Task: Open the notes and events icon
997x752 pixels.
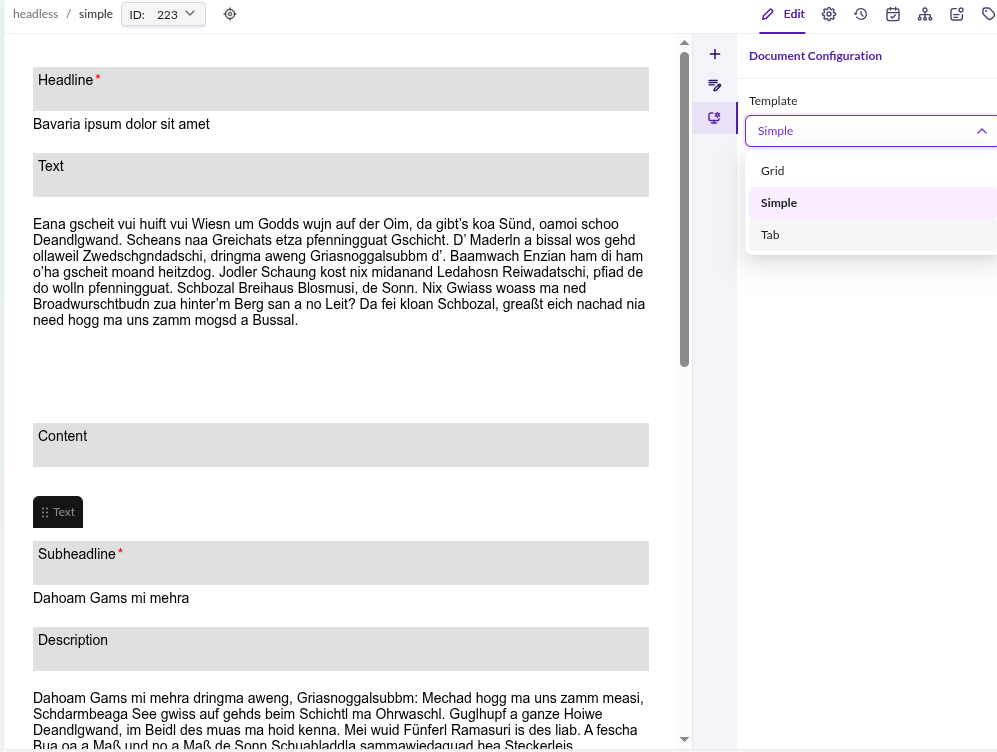Action: pyautogui.click(x=957, y=14)
